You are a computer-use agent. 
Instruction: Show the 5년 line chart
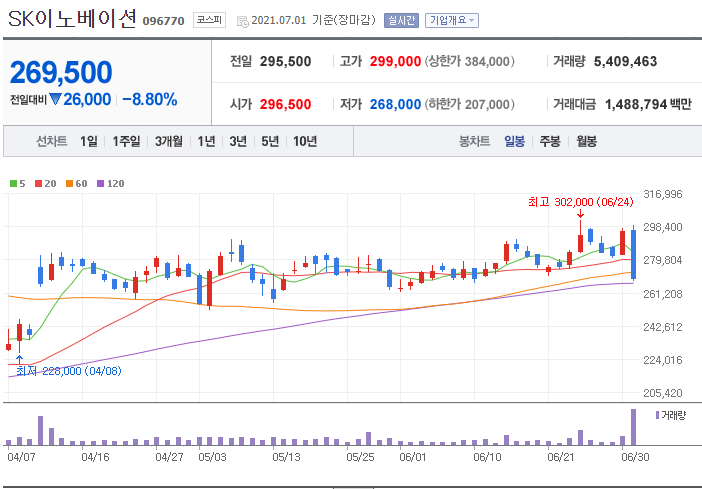tap(270, 142)
